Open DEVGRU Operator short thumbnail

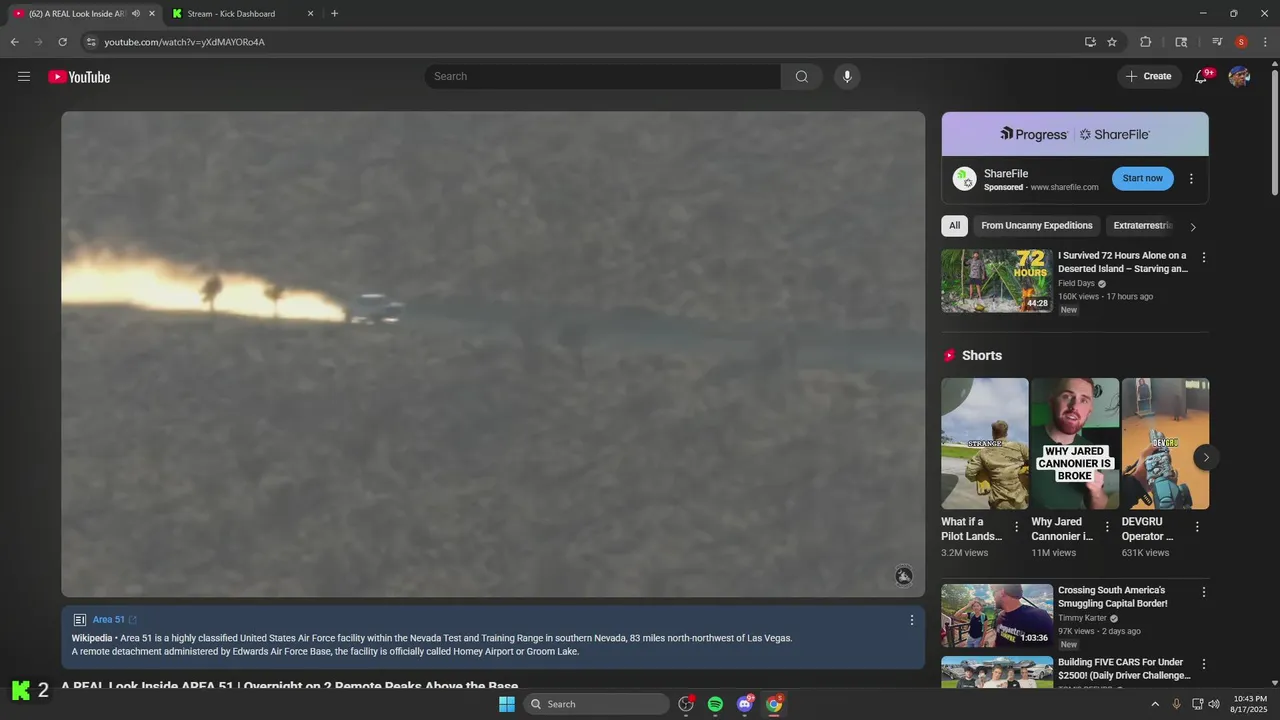tap(1165, 444)
